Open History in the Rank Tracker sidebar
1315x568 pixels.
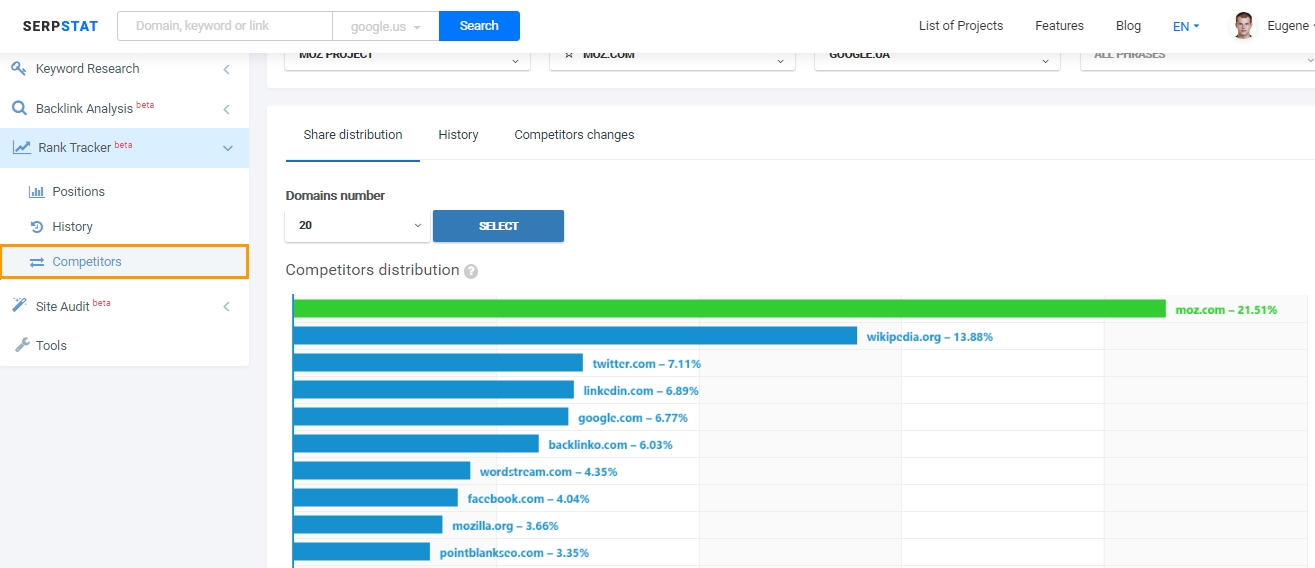[x=72, y=226]
